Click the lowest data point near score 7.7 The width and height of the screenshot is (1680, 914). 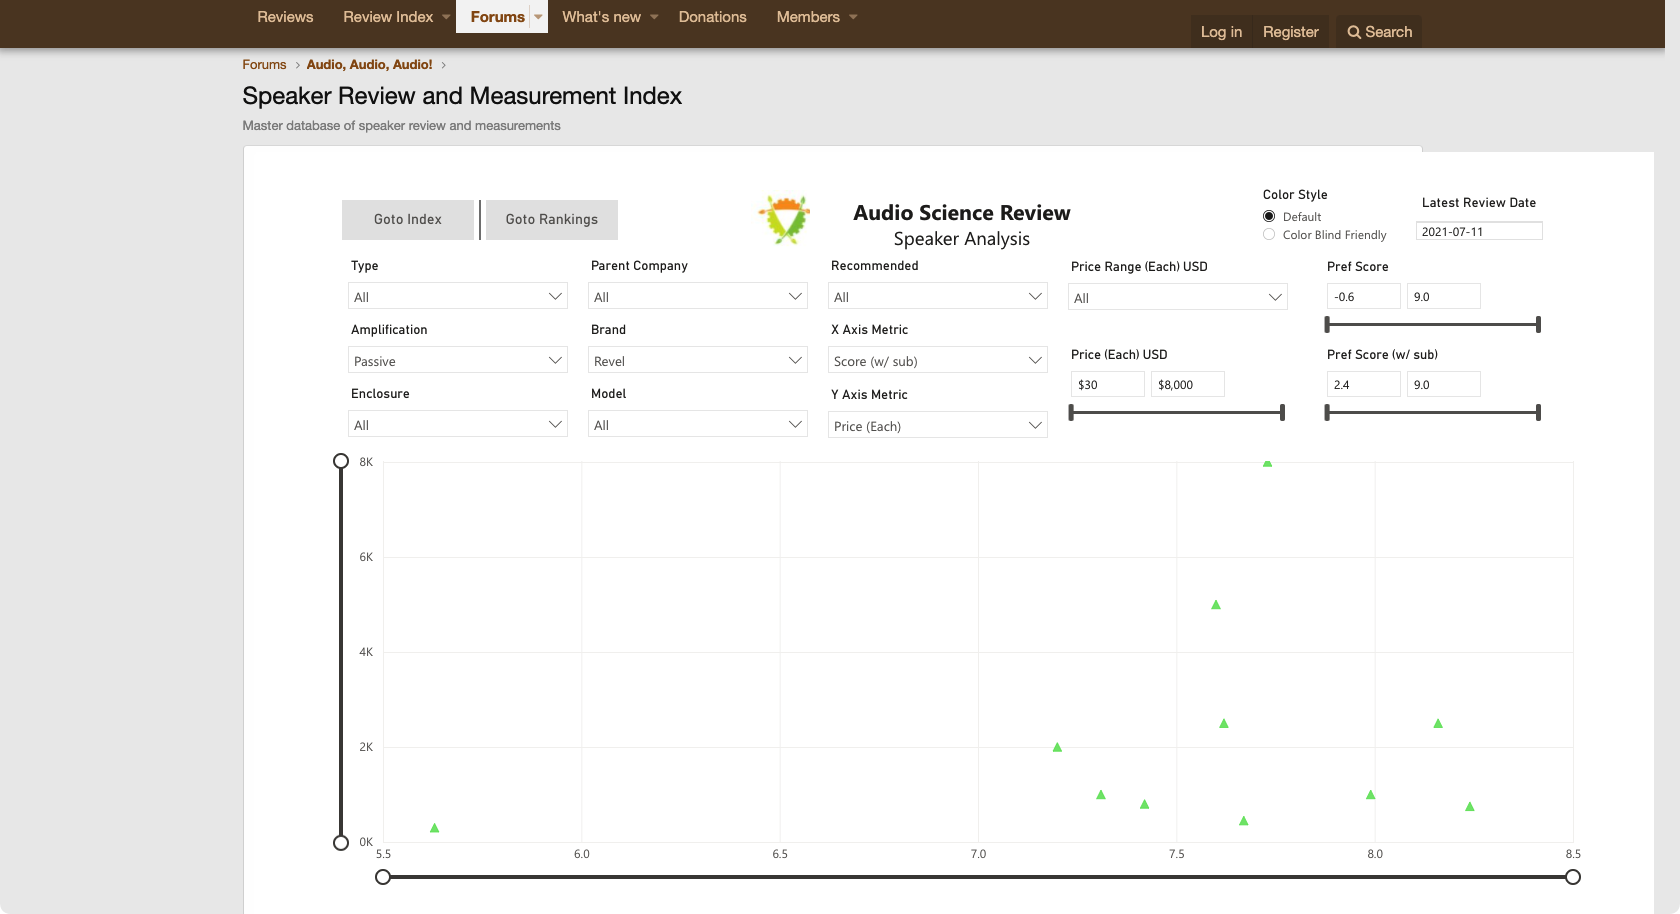pos(1244,821)
